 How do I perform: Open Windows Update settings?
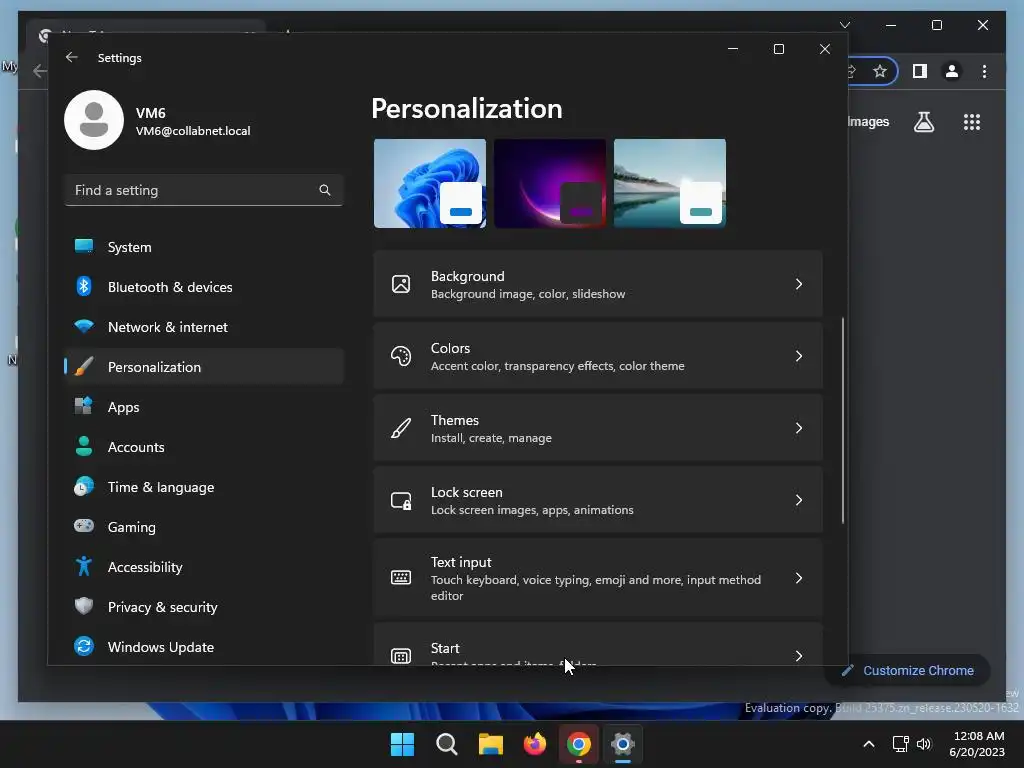204,647
